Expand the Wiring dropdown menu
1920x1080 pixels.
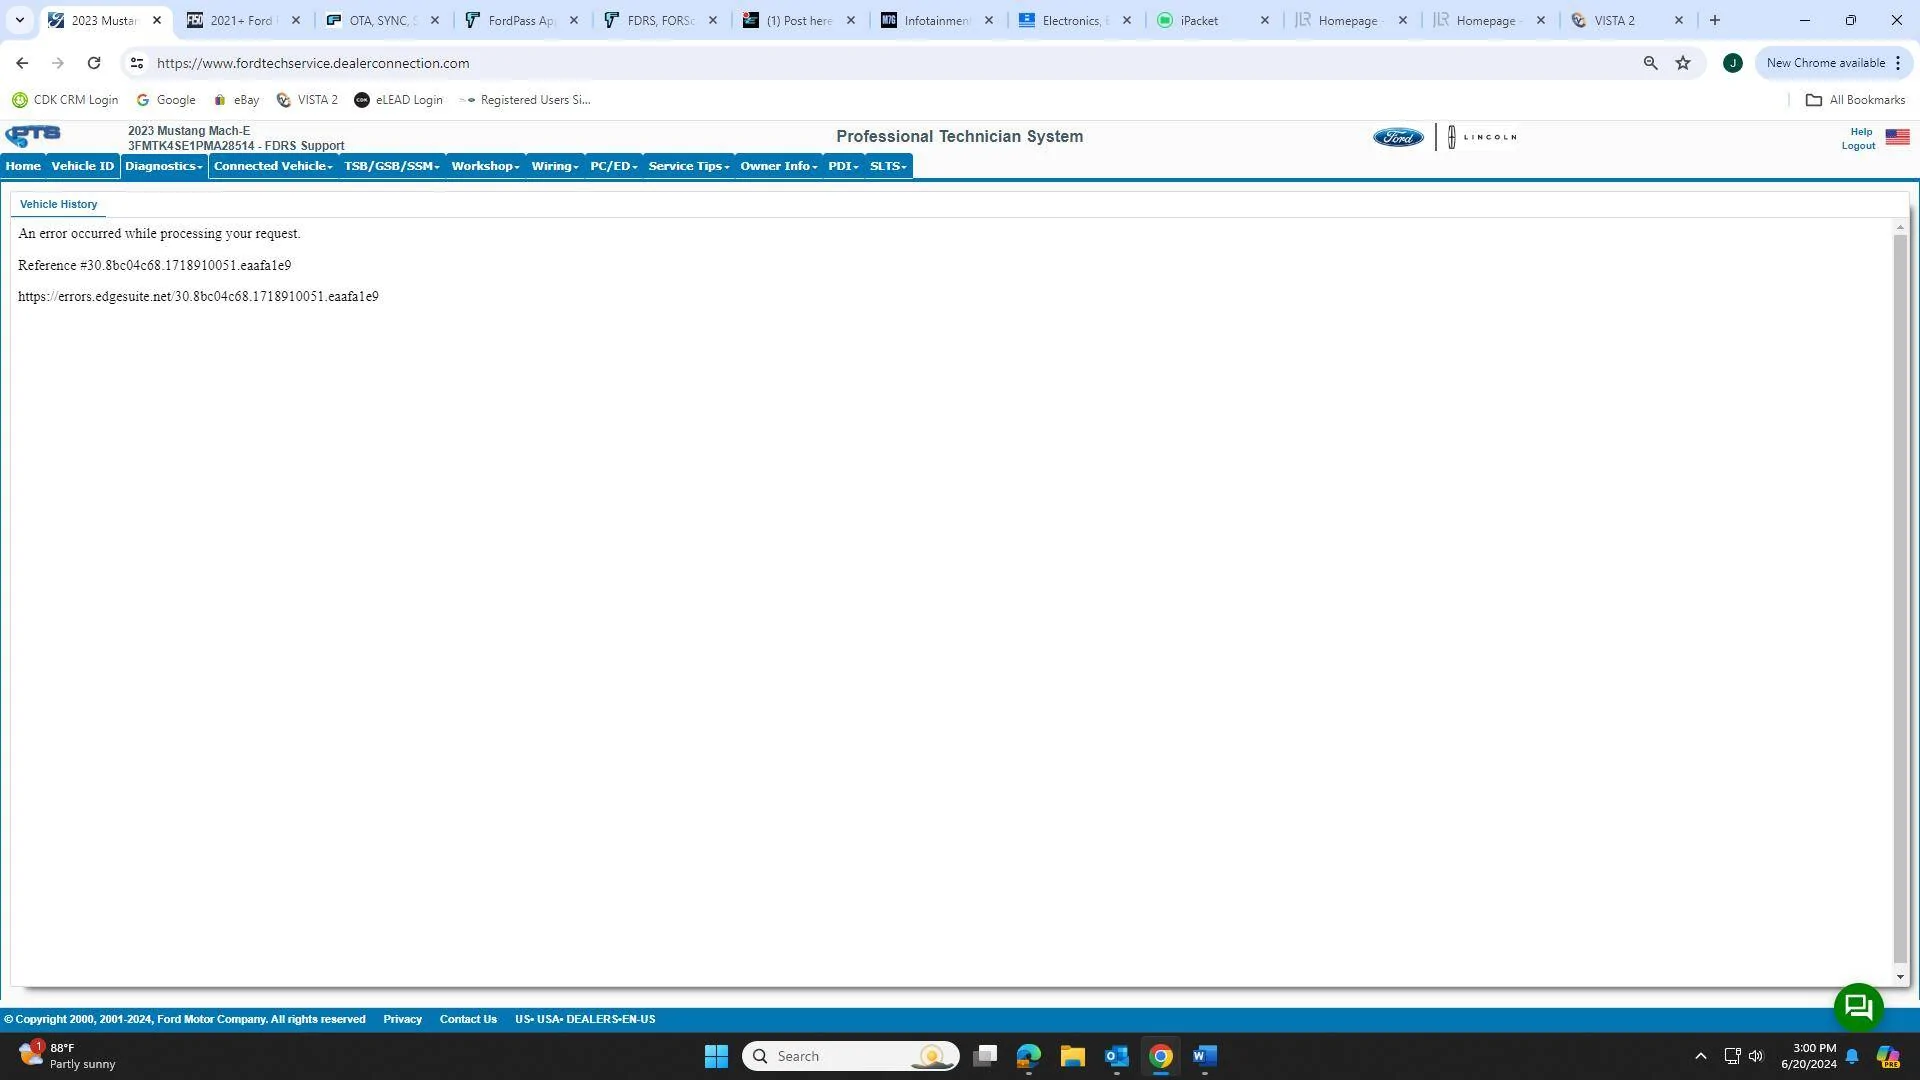point(555,166)
